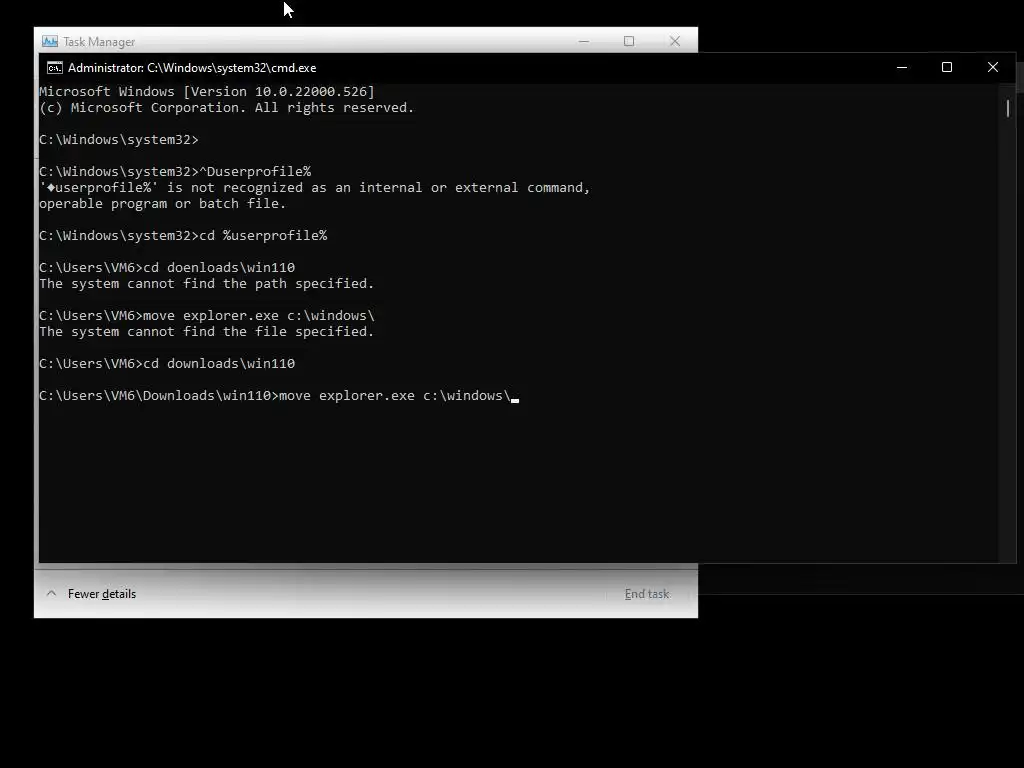Image resolution: width=1024 pixels, height=768 pixels.
Task: Click 'The system cannot find the path specified.'
Action: coord(206,283)
